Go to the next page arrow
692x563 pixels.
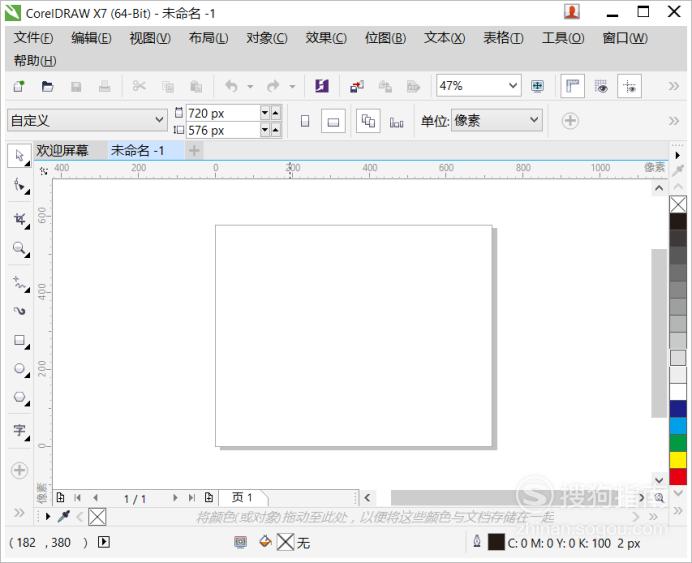(x=175, y=498)
